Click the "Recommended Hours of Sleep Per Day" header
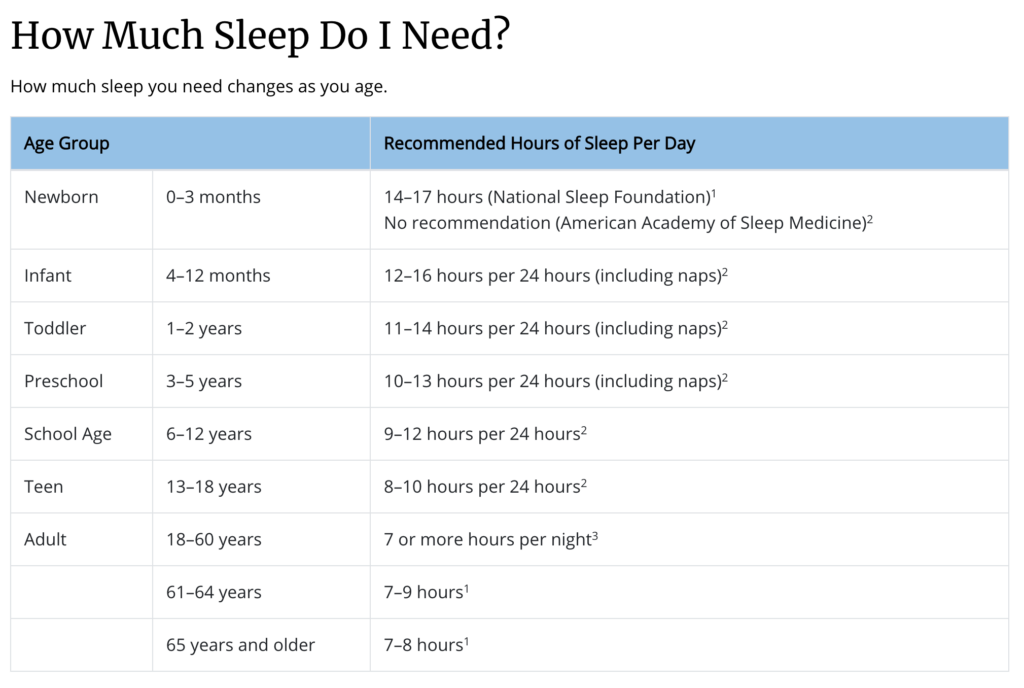This screenshot has width=1024, height=688. pos(539,143)
